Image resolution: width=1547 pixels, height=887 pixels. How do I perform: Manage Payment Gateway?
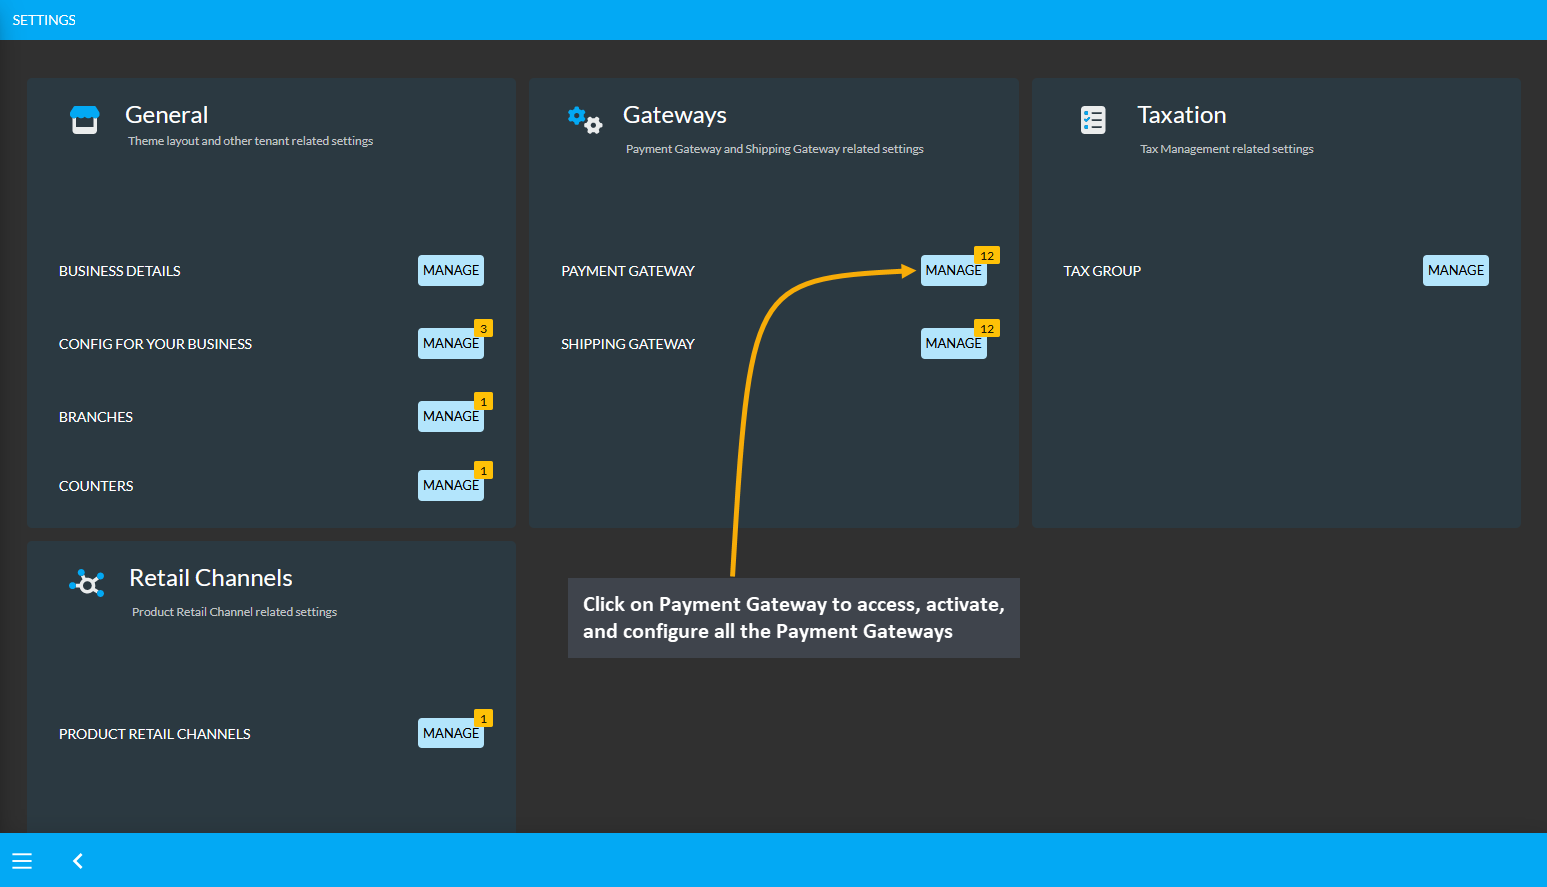[954, 270]
